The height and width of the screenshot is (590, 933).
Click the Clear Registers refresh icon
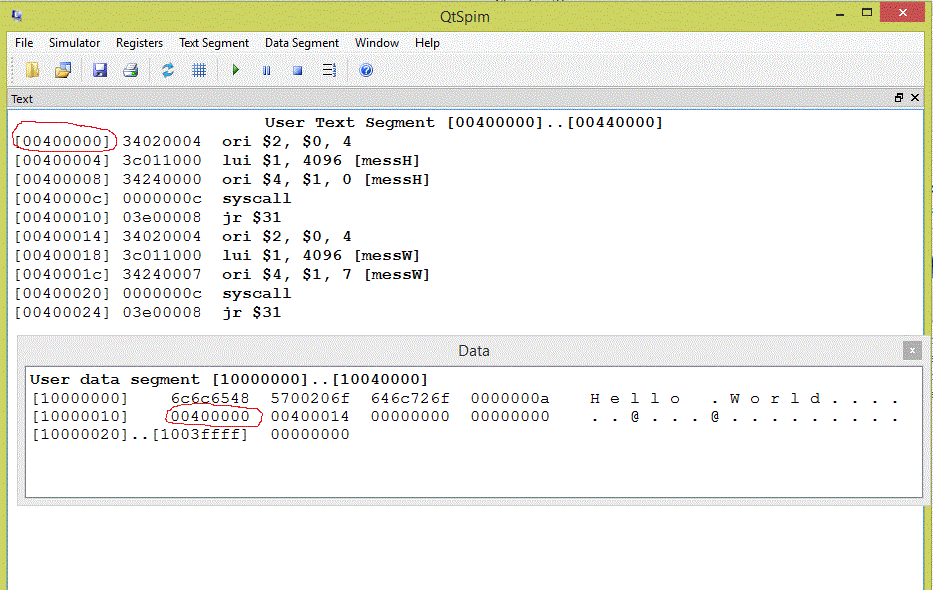168,70
